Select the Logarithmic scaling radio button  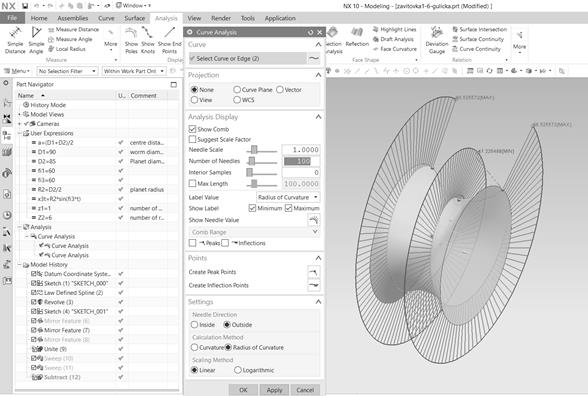(x=237, y=370)
